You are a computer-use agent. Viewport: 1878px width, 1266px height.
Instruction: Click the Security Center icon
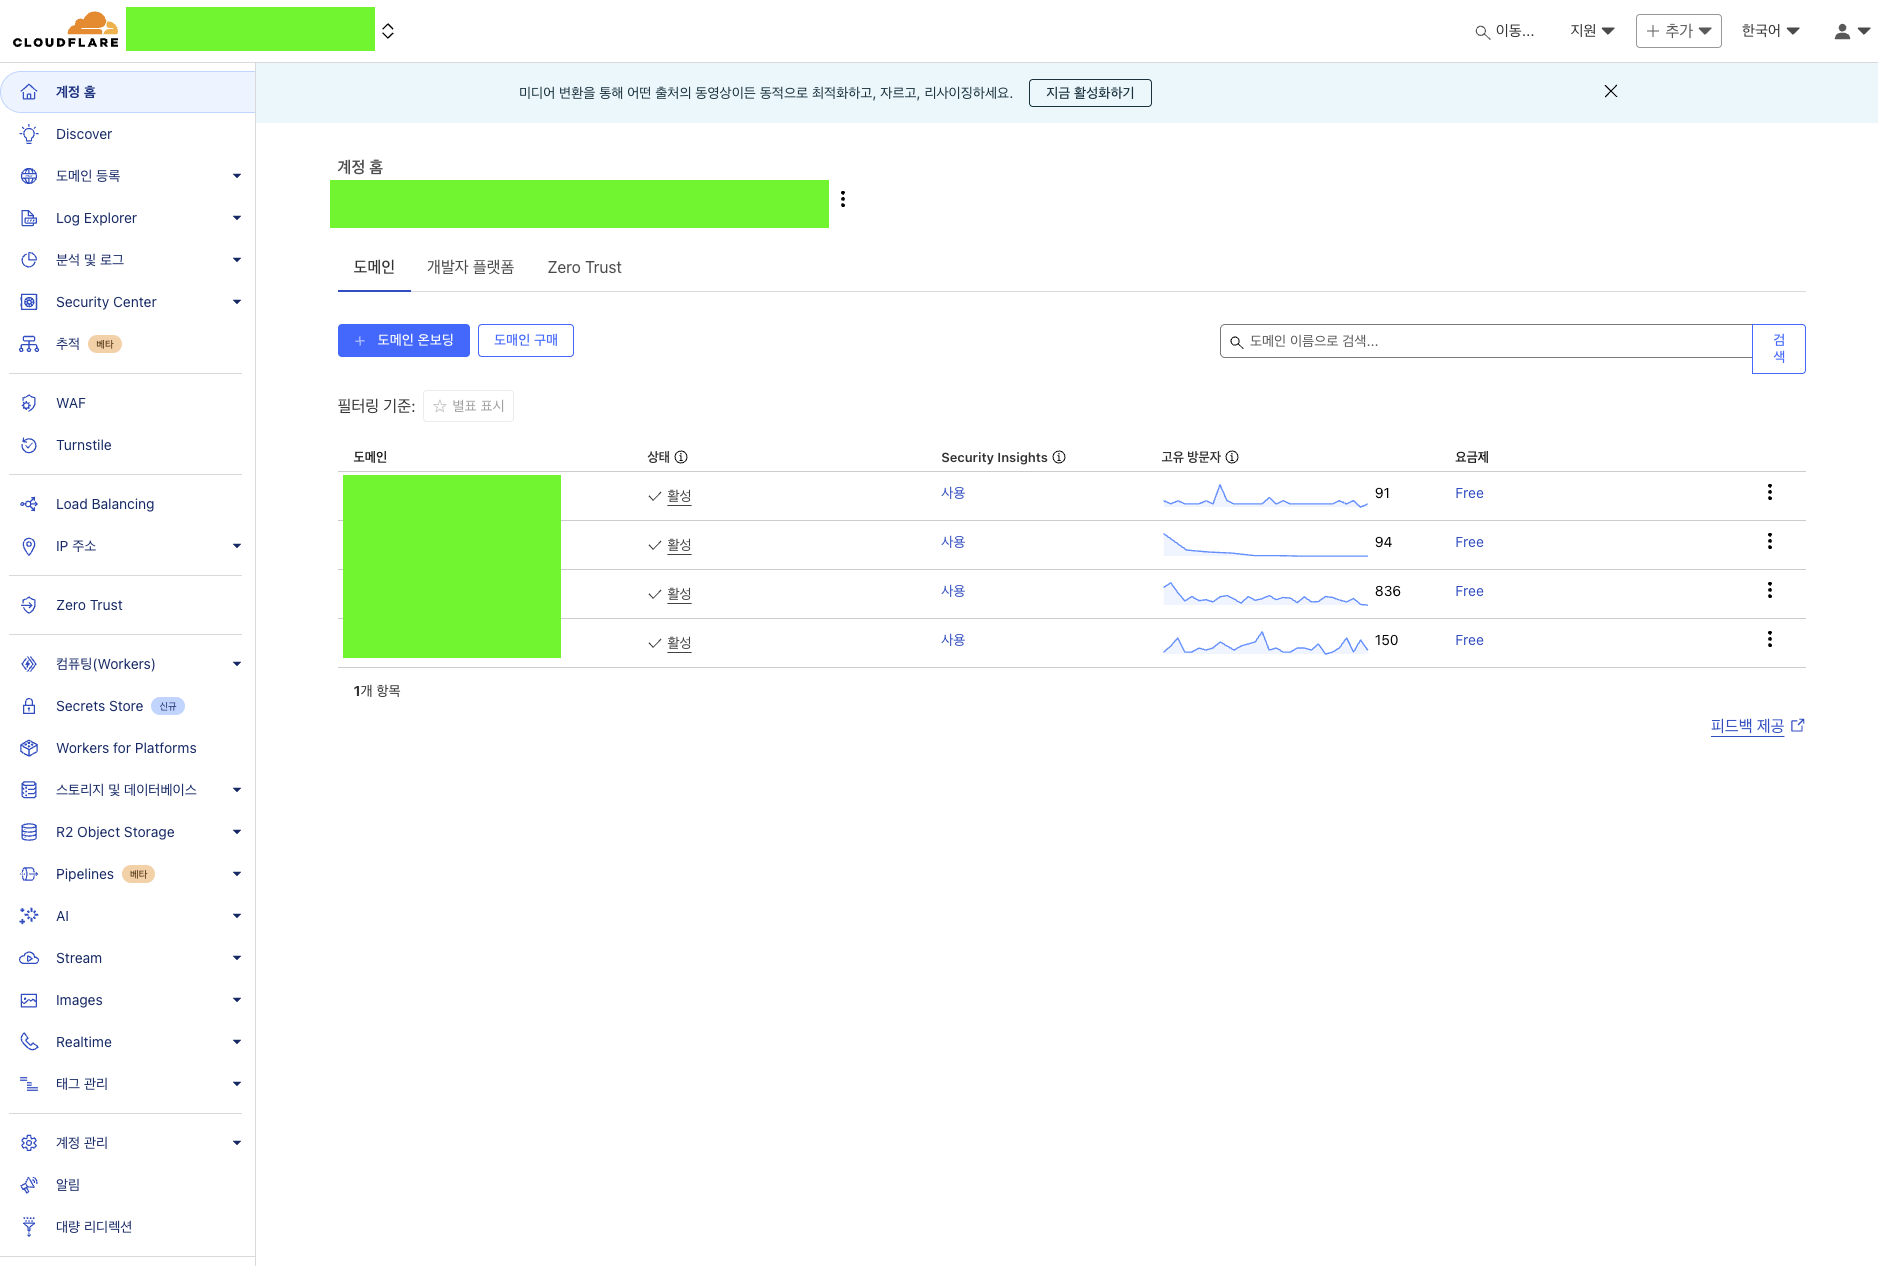pos(29,302)
